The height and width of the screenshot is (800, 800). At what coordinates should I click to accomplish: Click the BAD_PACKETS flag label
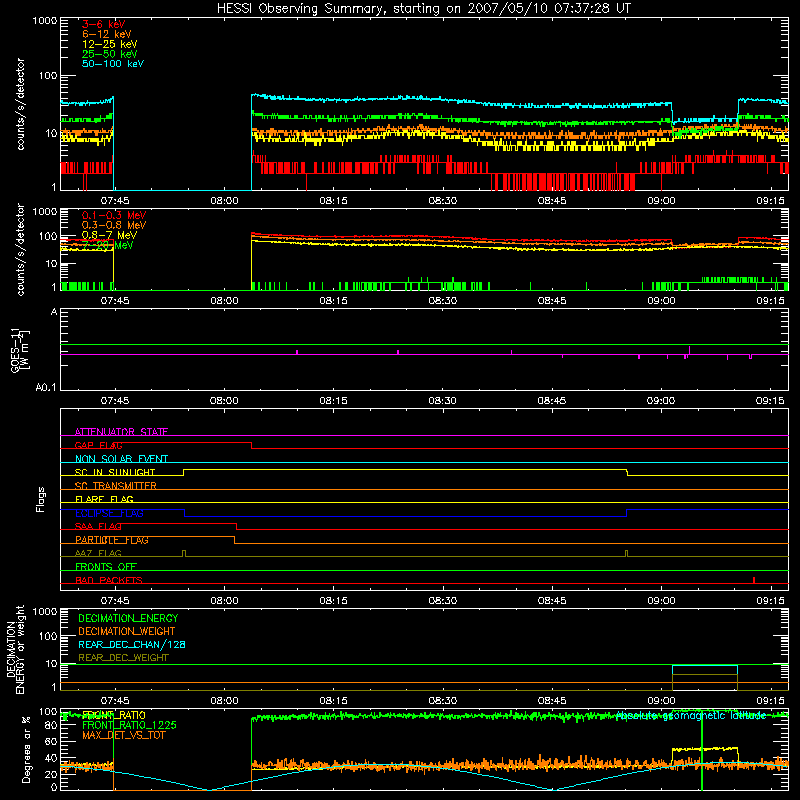click(109, 580)
